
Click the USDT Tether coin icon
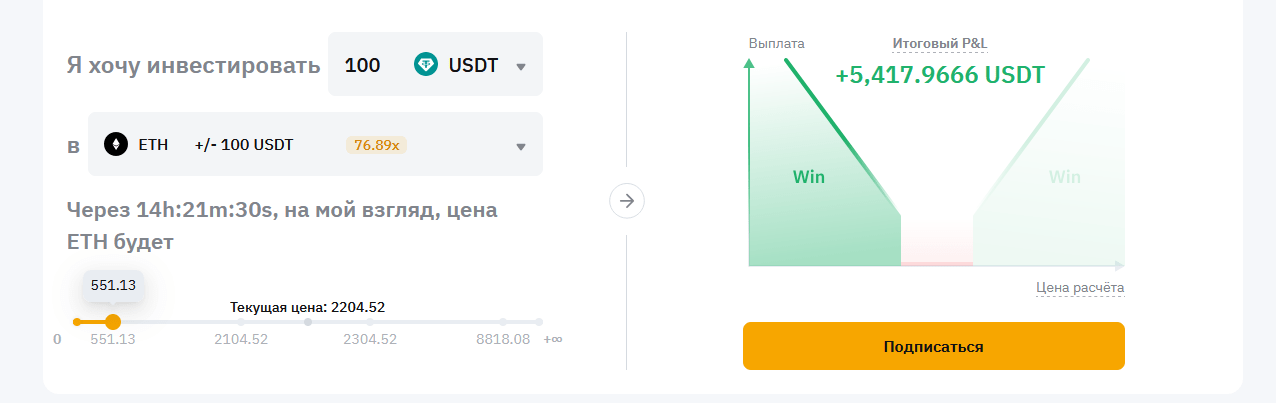(426, 65)
